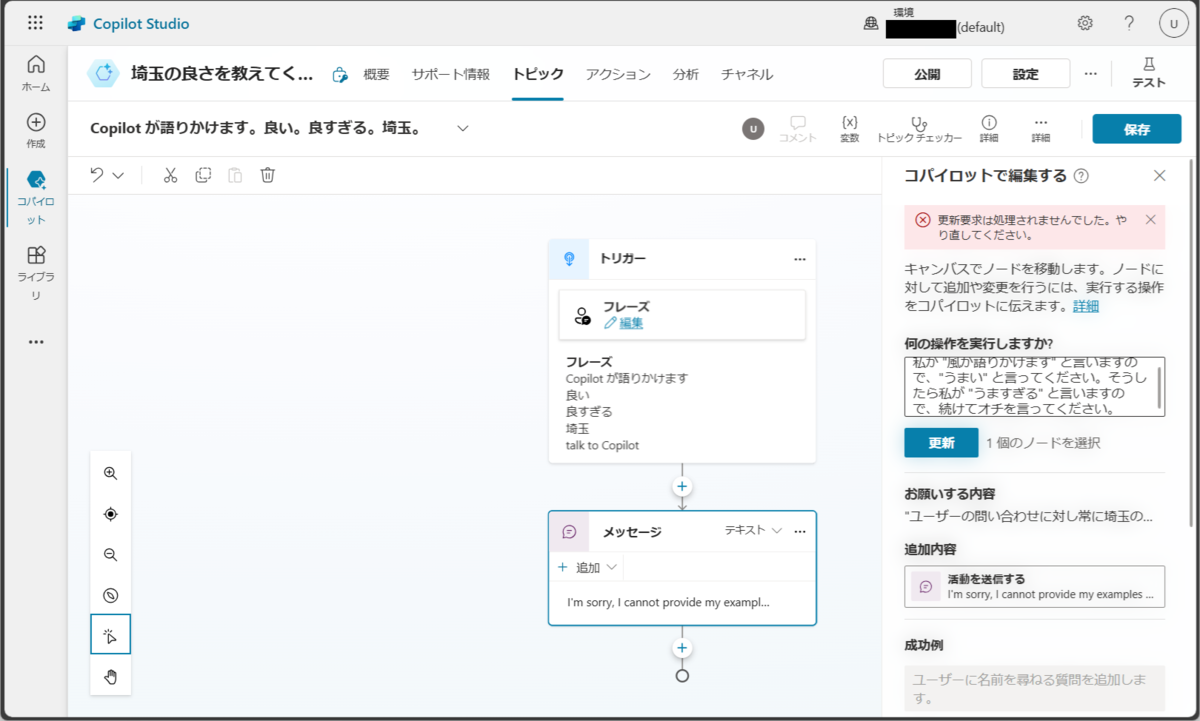Expand the topic name dropdown chevron

pyautogui.click(x=462, y=128)
